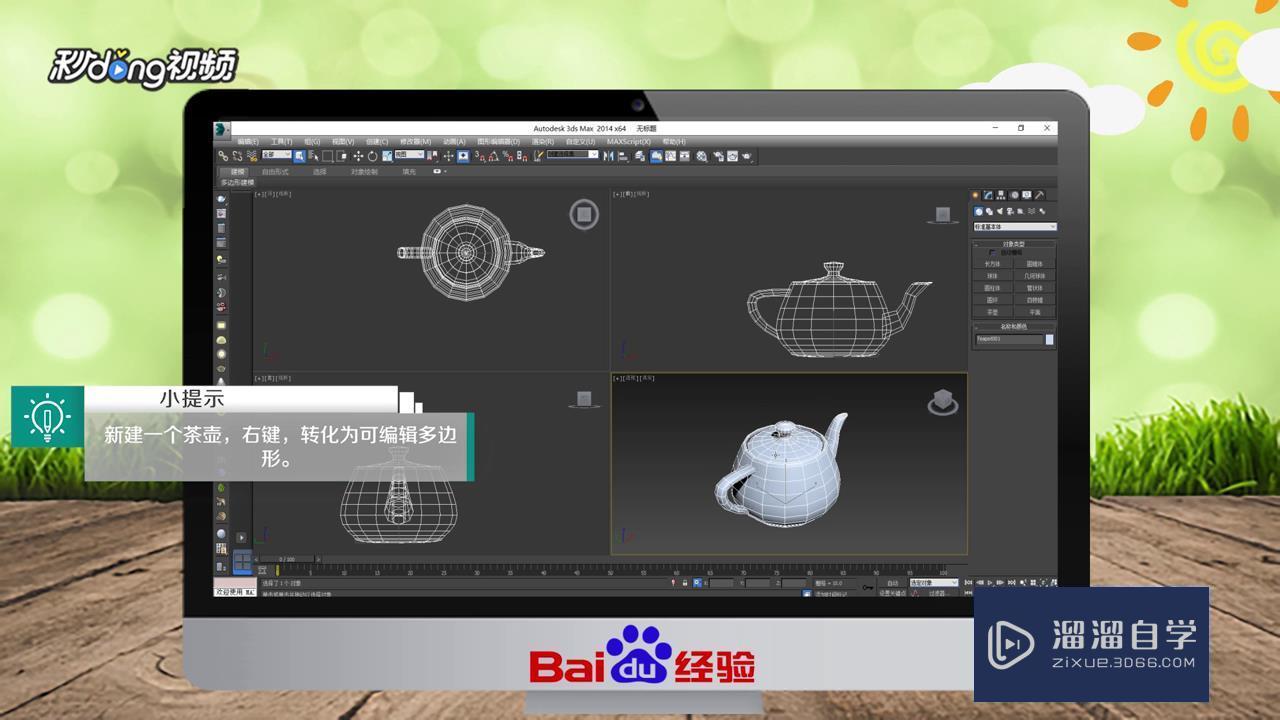This screenshot has width=1280, height=720.
Task: Open the 选定对象 key filter dropdown
Action: click(x=933, y=583)
